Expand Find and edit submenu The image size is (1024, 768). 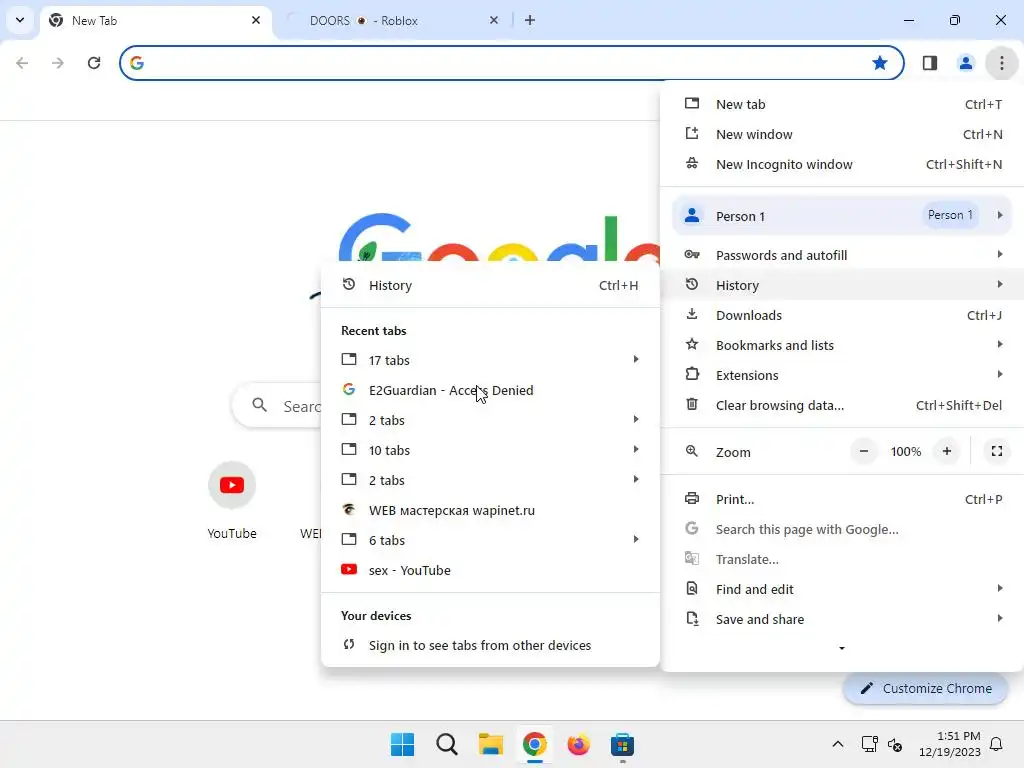842,590
